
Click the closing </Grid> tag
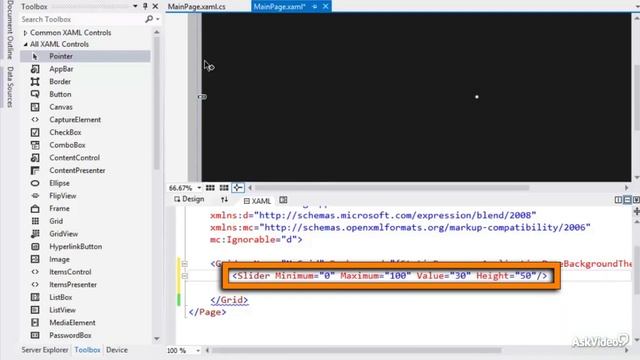(x=229, y=300)
